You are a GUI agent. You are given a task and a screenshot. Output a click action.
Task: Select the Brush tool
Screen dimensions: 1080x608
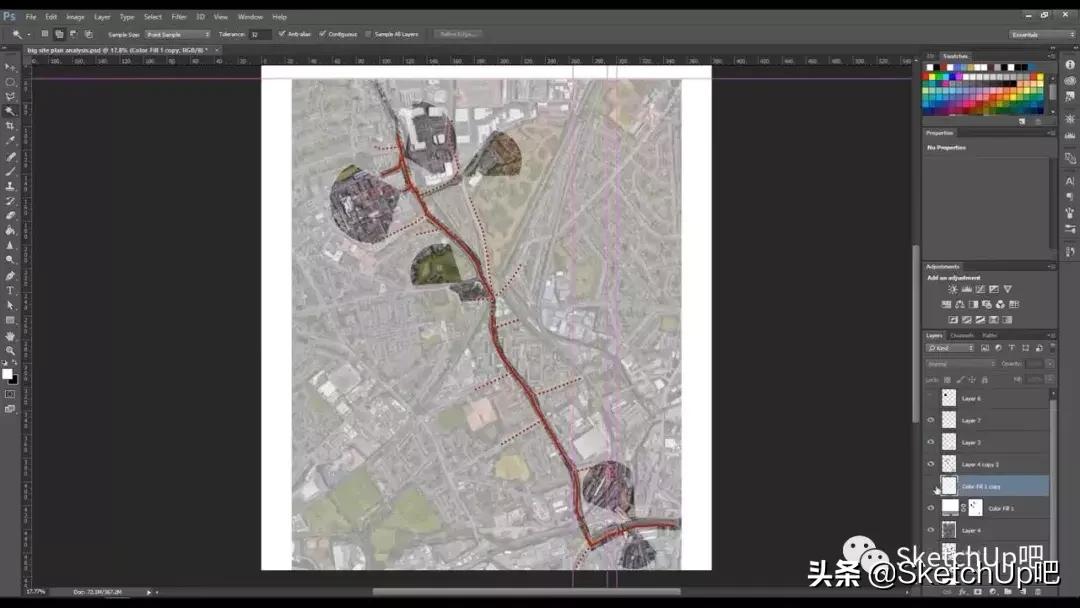tap(10, 172)
